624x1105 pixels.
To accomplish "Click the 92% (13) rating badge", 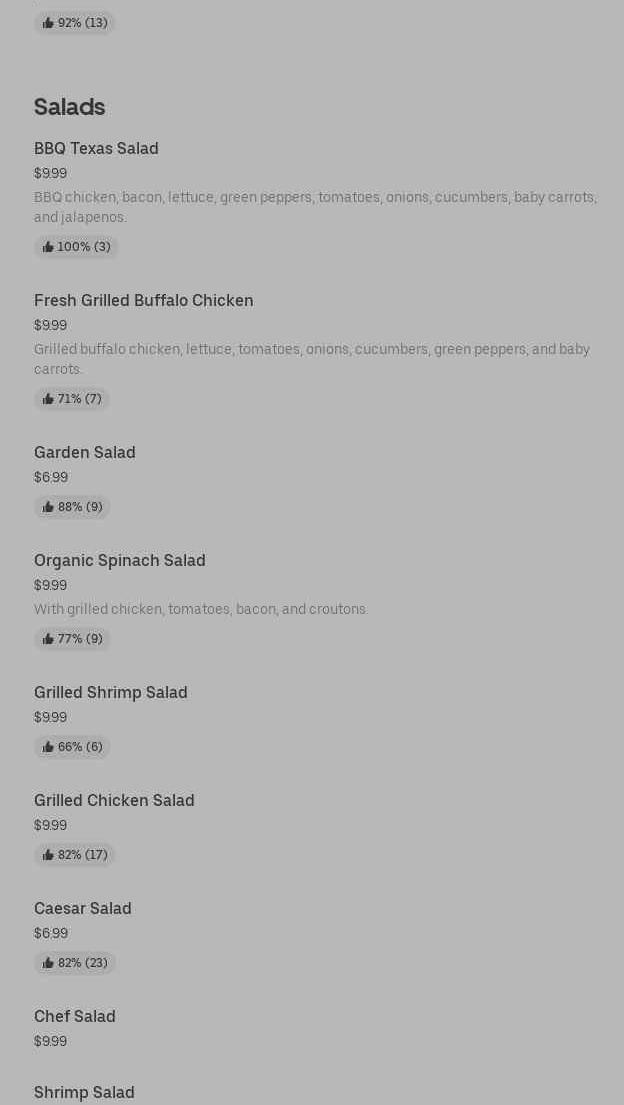I will point(75,23).
